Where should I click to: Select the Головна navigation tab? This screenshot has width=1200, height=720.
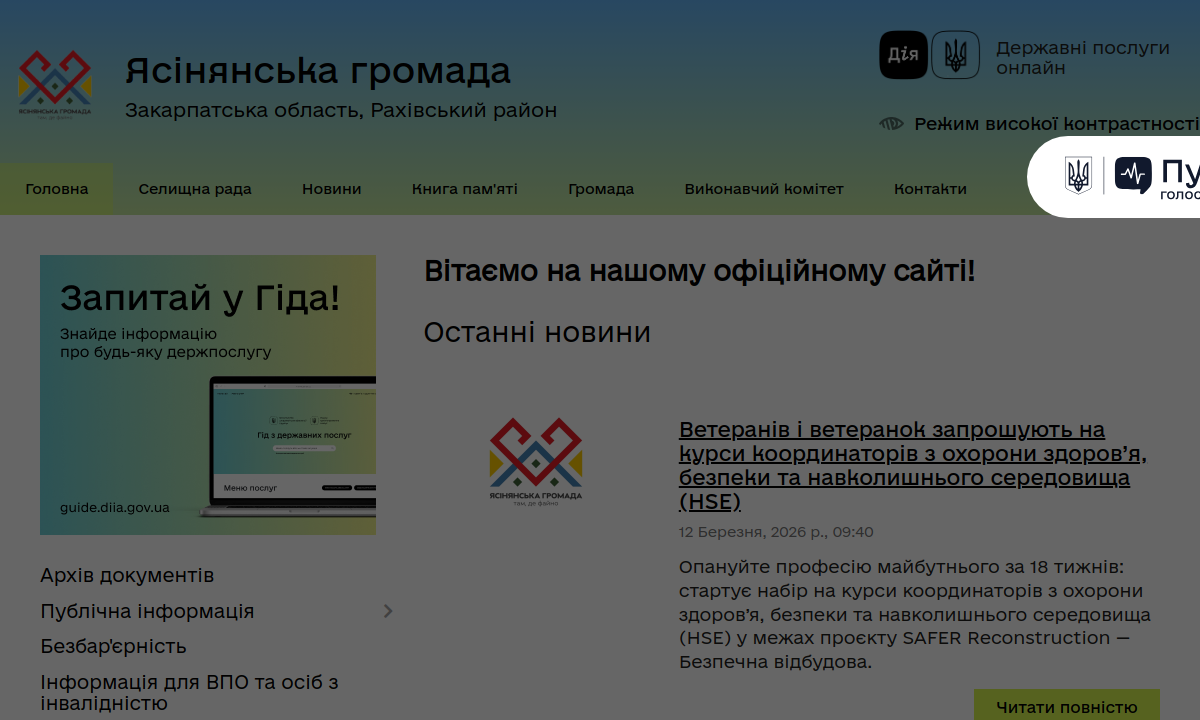point(57,189)
